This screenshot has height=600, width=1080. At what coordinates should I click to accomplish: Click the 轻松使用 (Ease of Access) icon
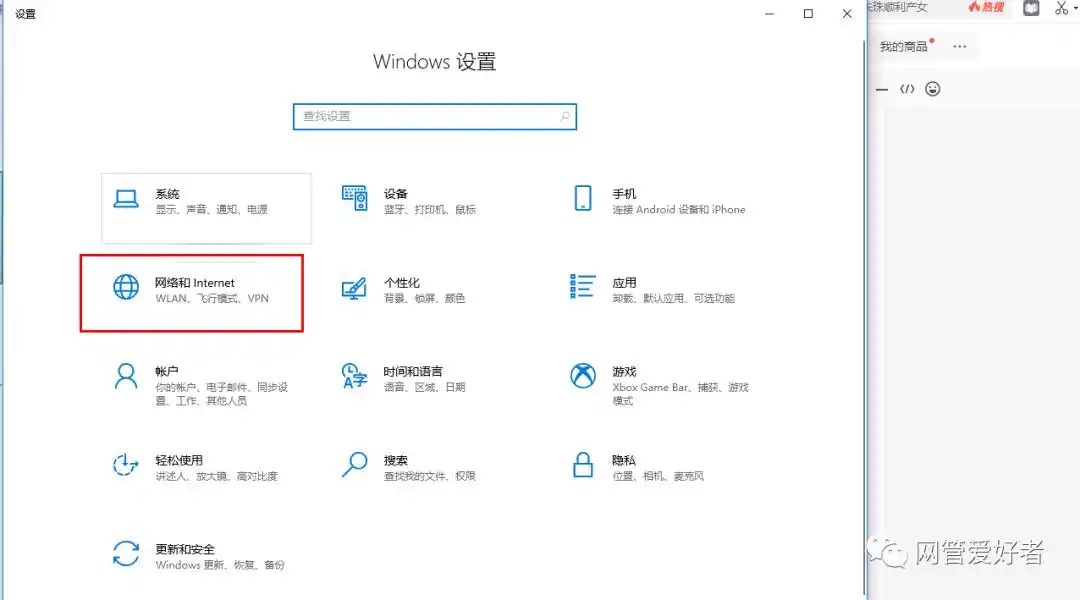[125, 463]
